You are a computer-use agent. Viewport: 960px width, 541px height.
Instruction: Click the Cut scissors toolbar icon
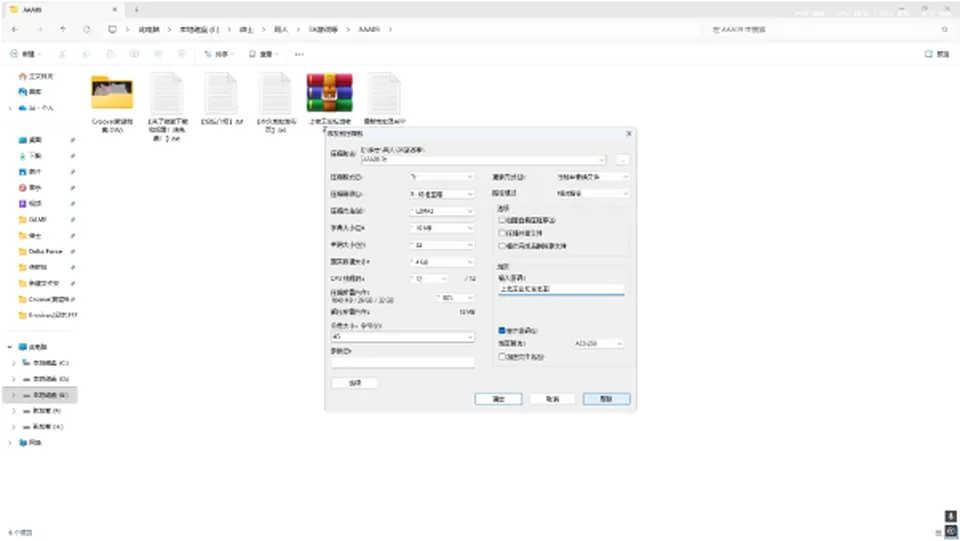tap(62, 54)
